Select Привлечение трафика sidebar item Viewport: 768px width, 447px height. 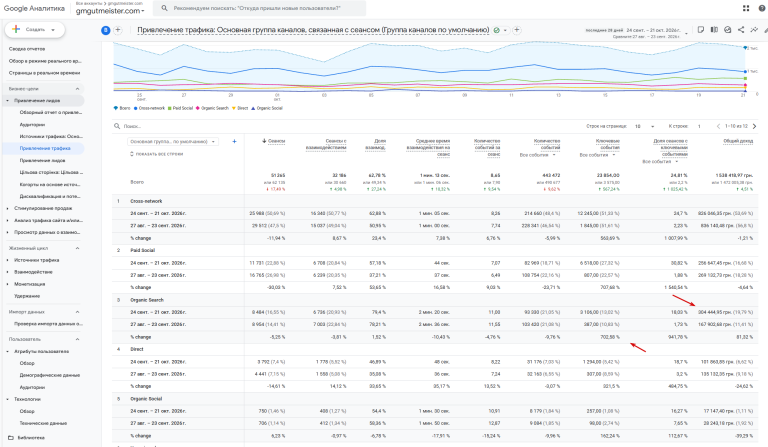[45, 148]
